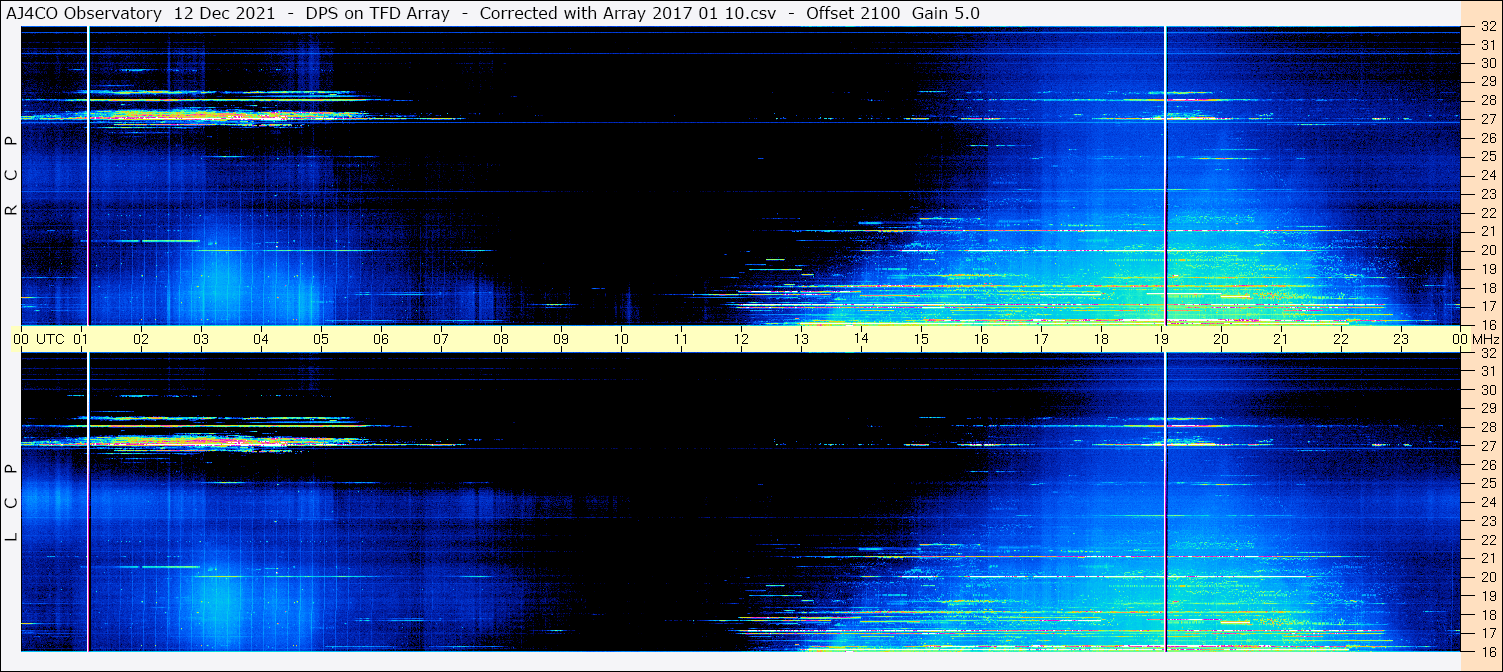
Task: Click the 09 hour label on time axis
Action: 561,339
